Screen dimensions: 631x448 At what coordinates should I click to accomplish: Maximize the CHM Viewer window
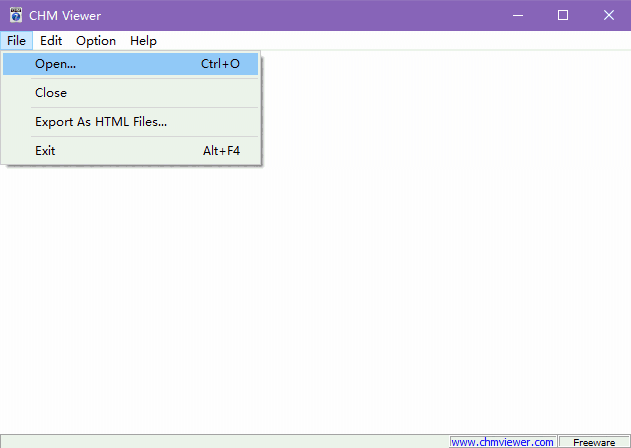pos(563,15)
